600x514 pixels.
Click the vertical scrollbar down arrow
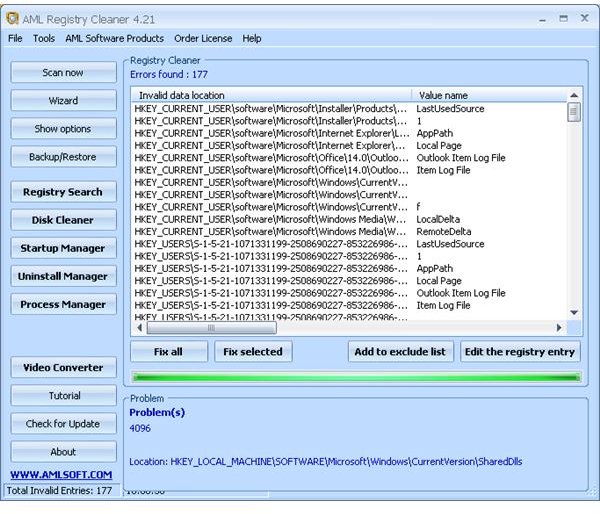pos(574,313)
